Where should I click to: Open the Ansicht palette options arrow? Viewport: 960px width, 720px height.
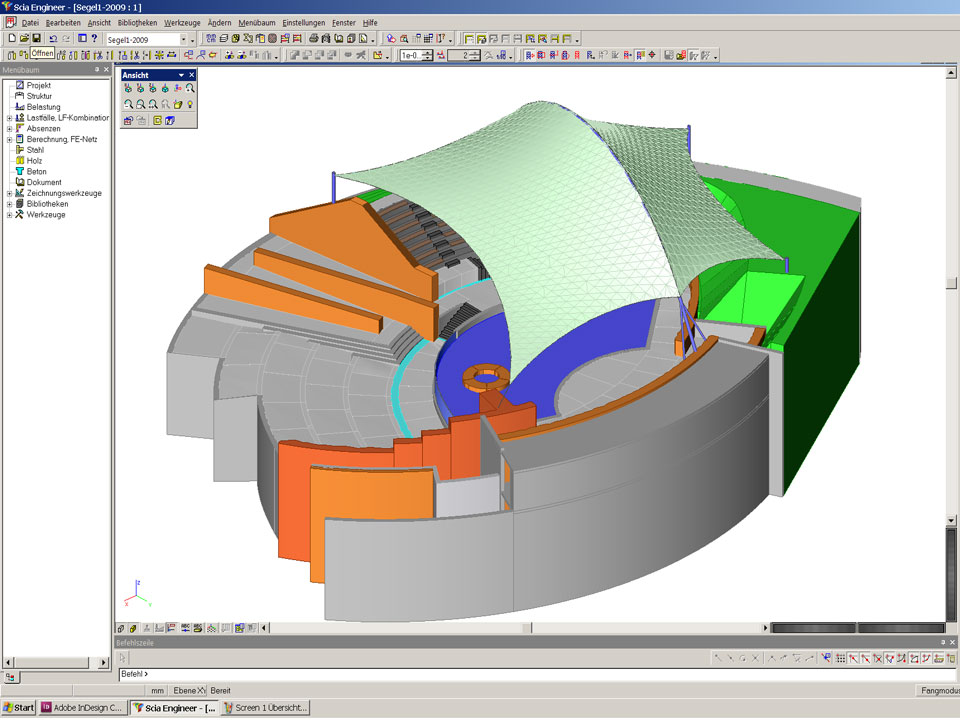181,75
